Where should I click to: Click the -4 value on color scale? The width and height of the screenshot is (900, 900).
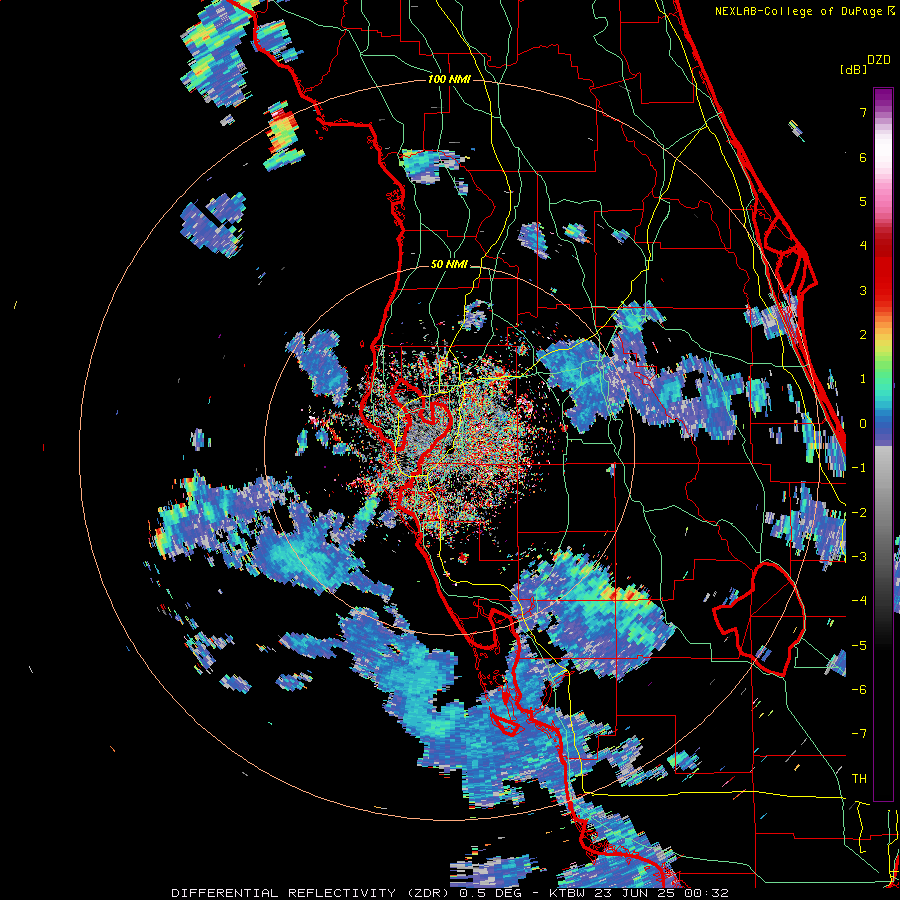(859, 601)
